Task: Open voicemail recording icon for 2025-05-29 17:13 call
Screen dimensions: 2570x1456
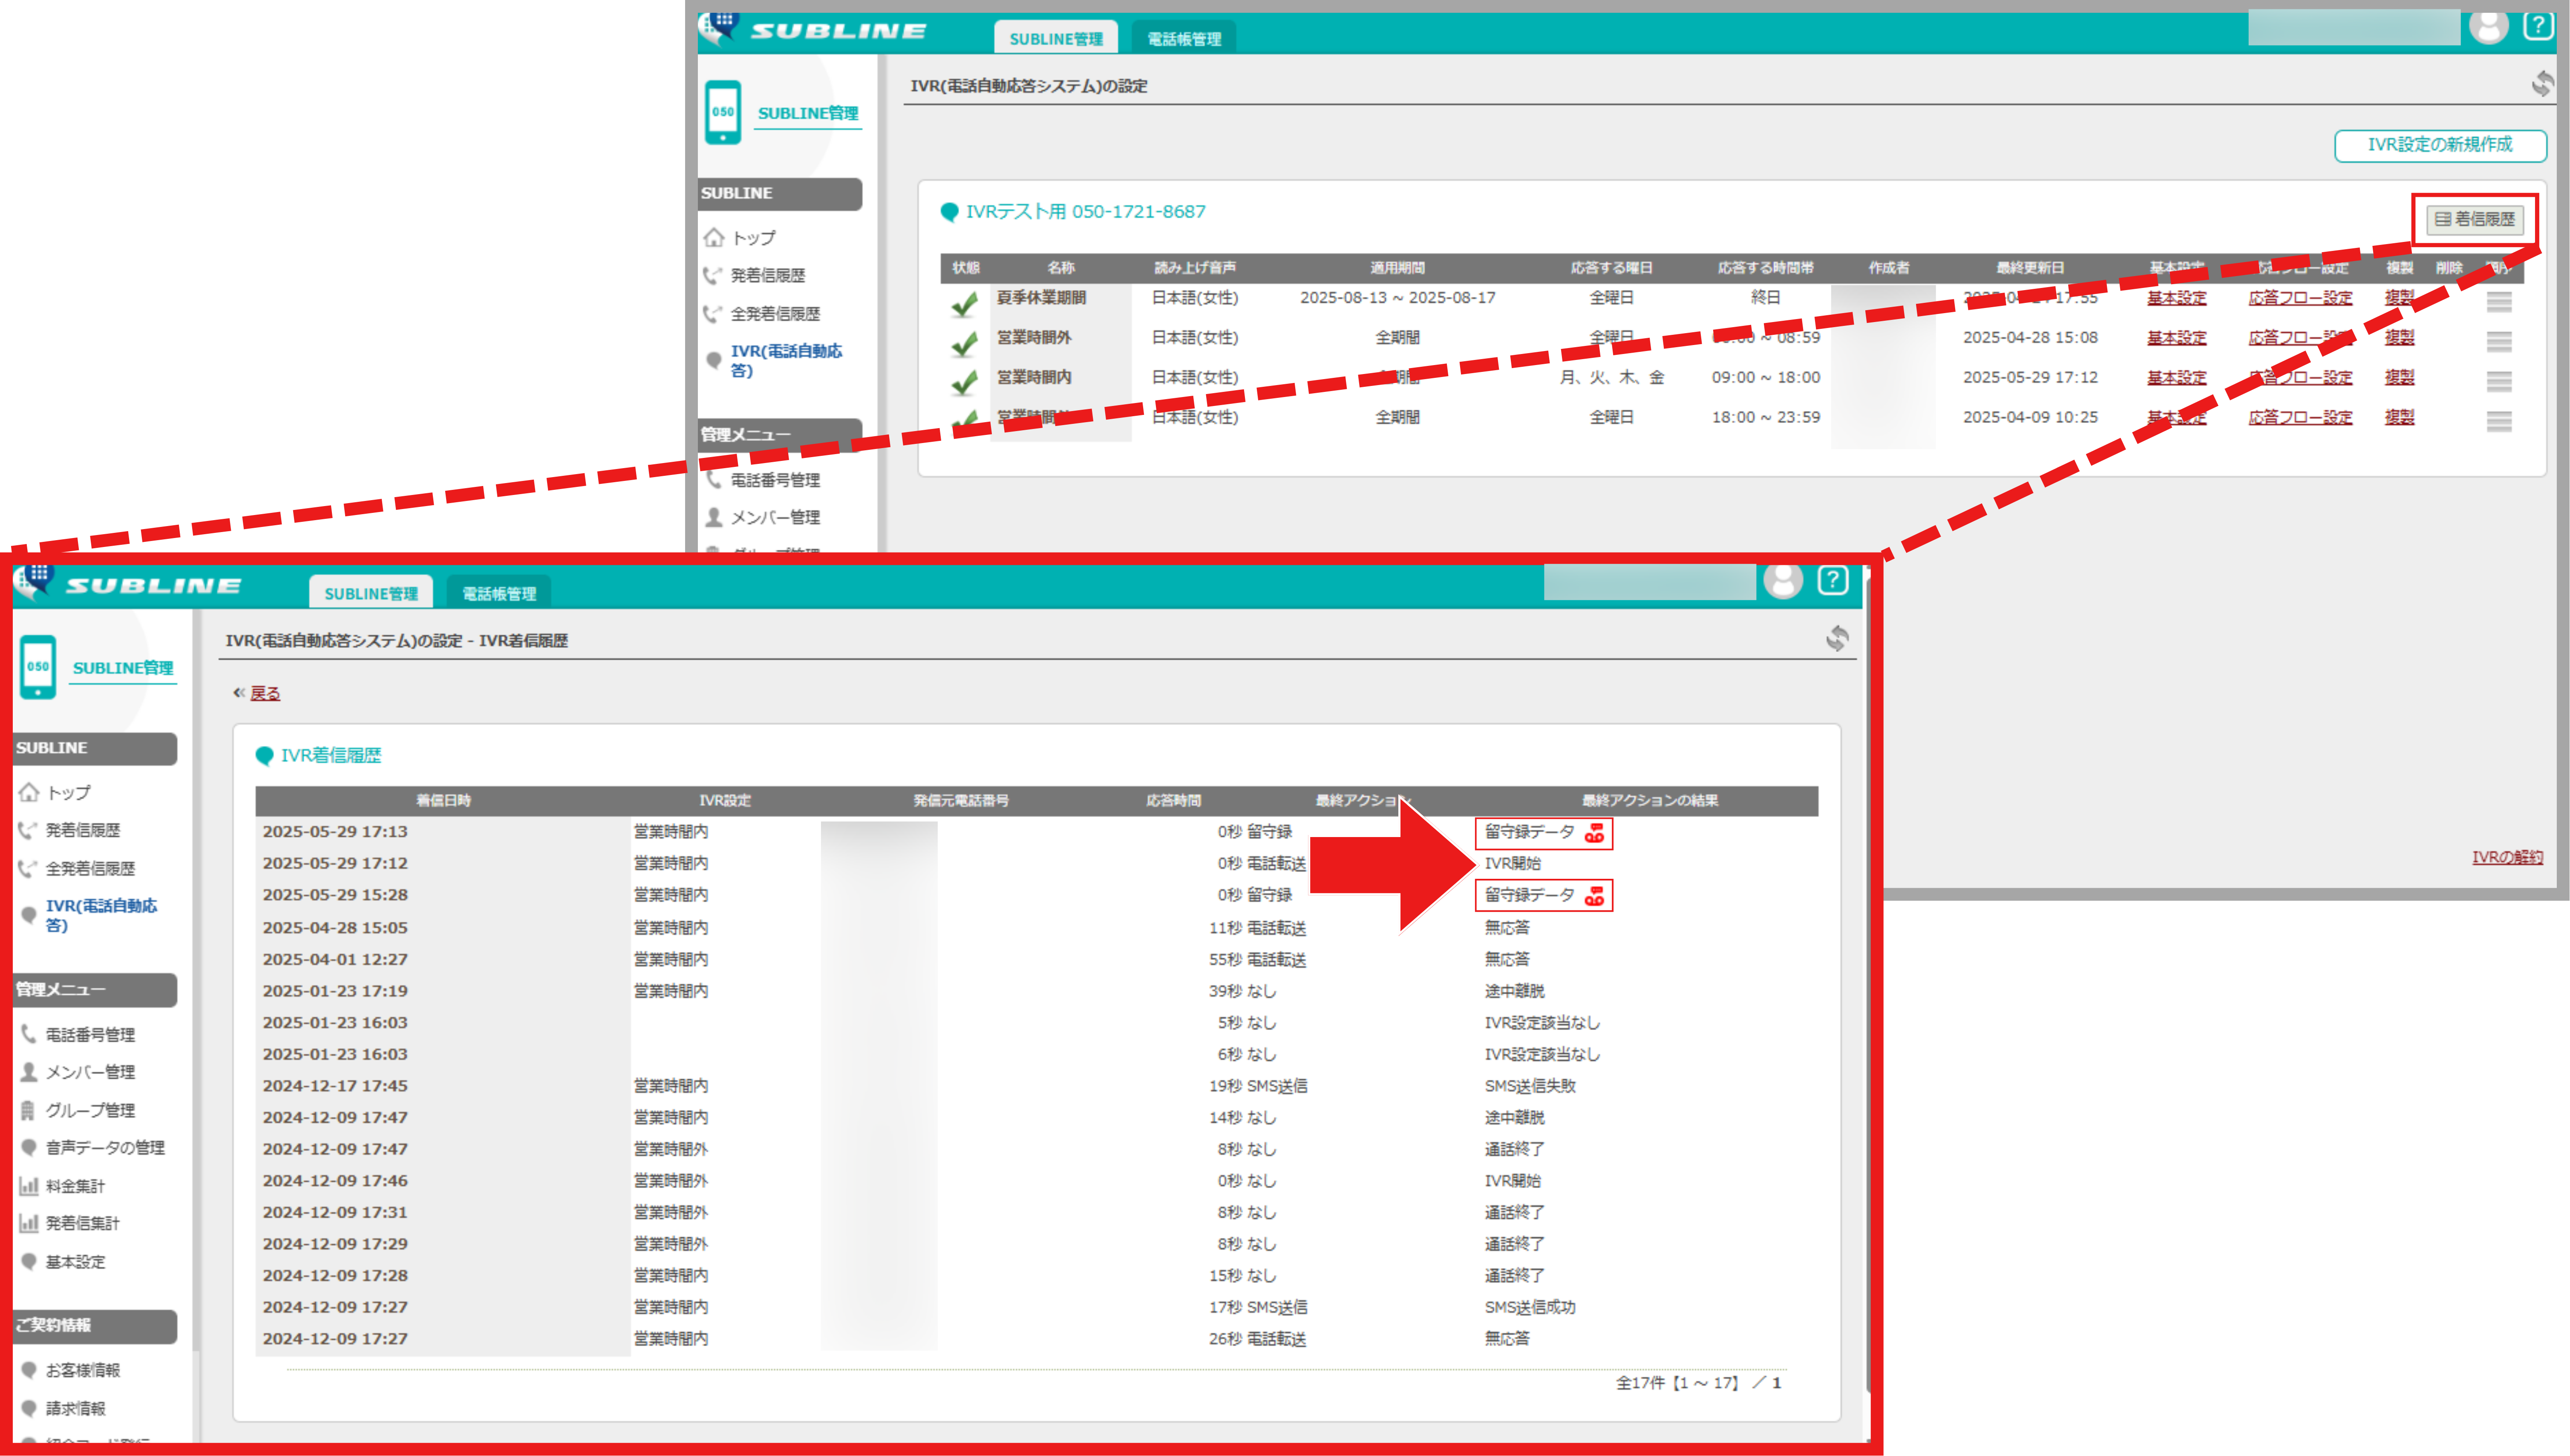Action: pos(1594,832)
